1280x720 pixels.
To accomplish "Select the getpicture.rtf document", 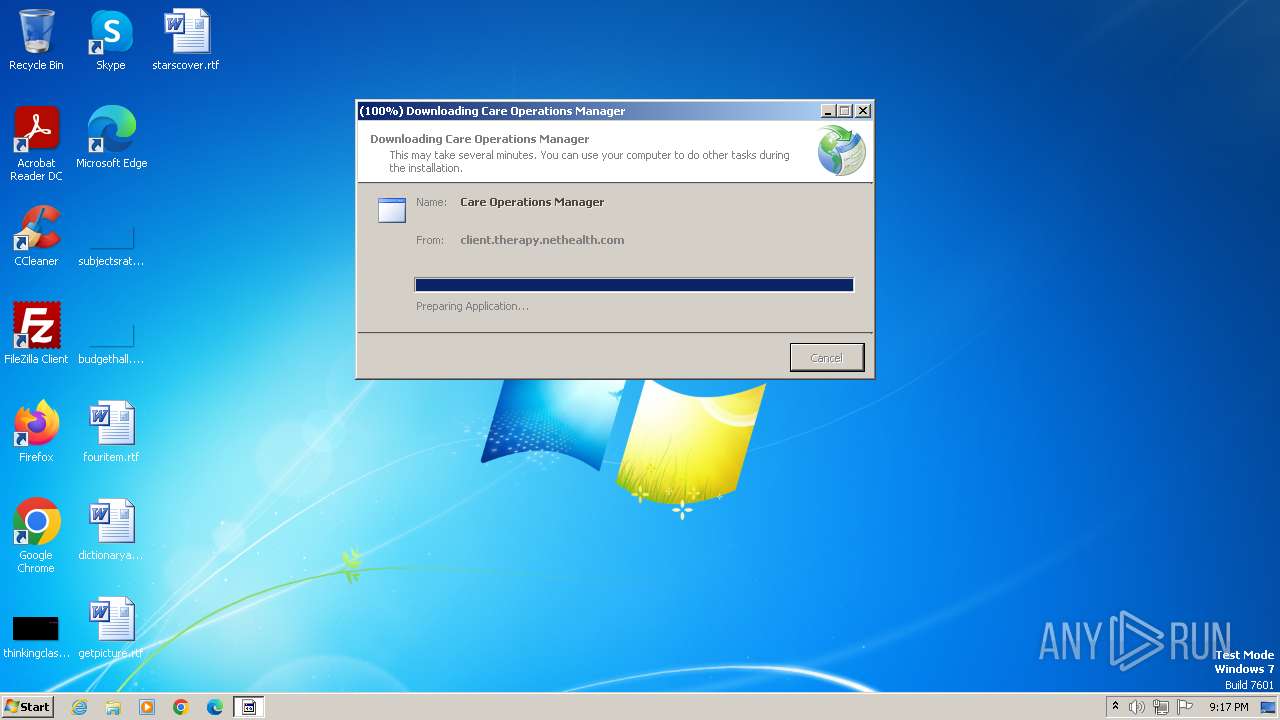I will click(x=111, y=627).
